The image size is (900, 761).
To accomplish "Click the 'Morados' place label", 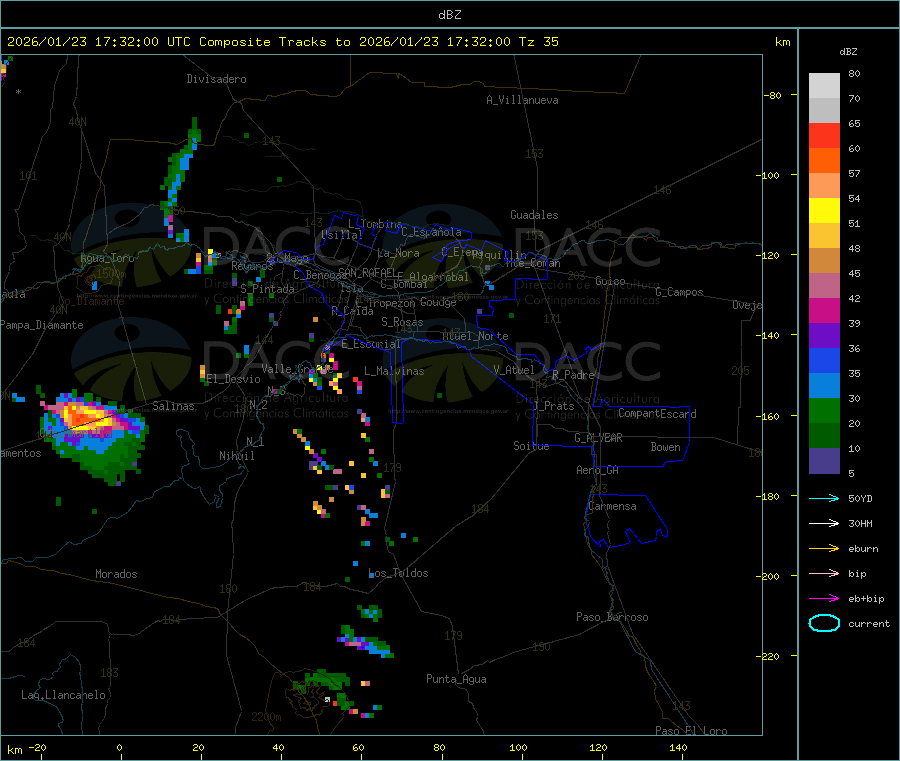I will coord(116,574).
